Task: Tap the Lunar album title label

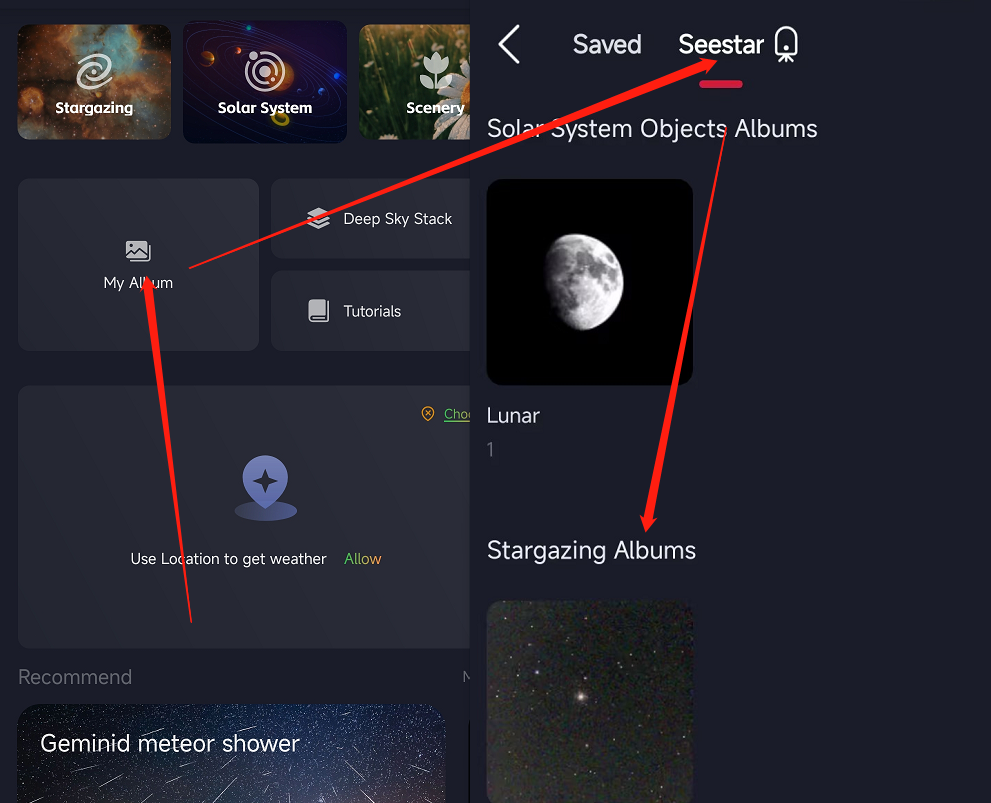Action: tap(513, 416)
